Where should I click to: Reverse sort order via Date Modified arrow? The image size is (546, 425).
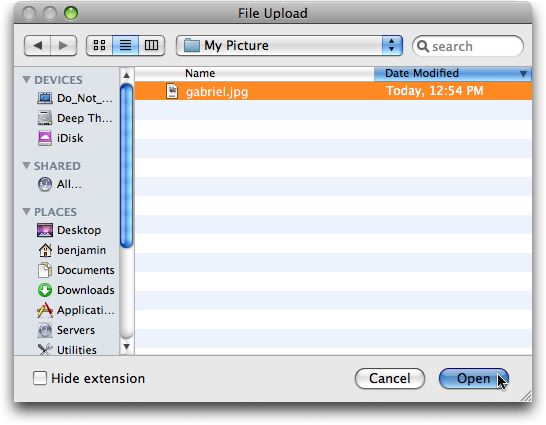(x=523, y=73)
